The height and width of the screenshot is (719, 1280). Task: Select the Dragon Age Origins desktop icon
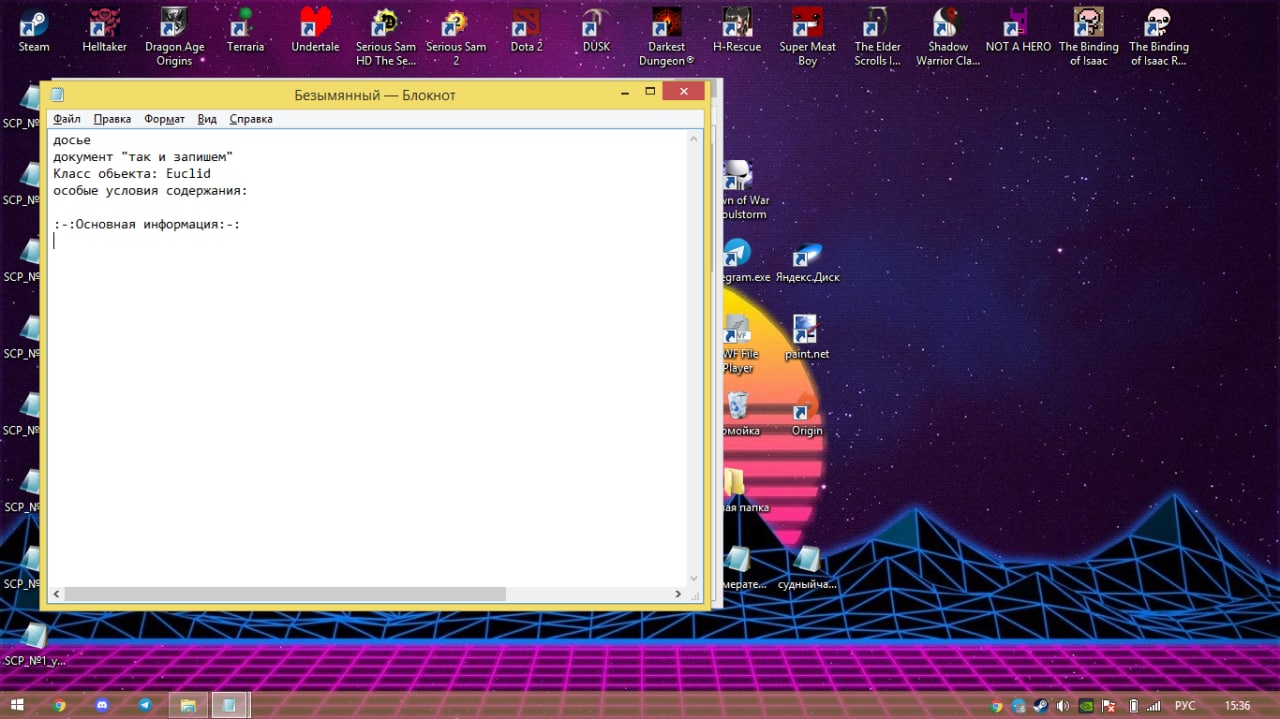174,37
